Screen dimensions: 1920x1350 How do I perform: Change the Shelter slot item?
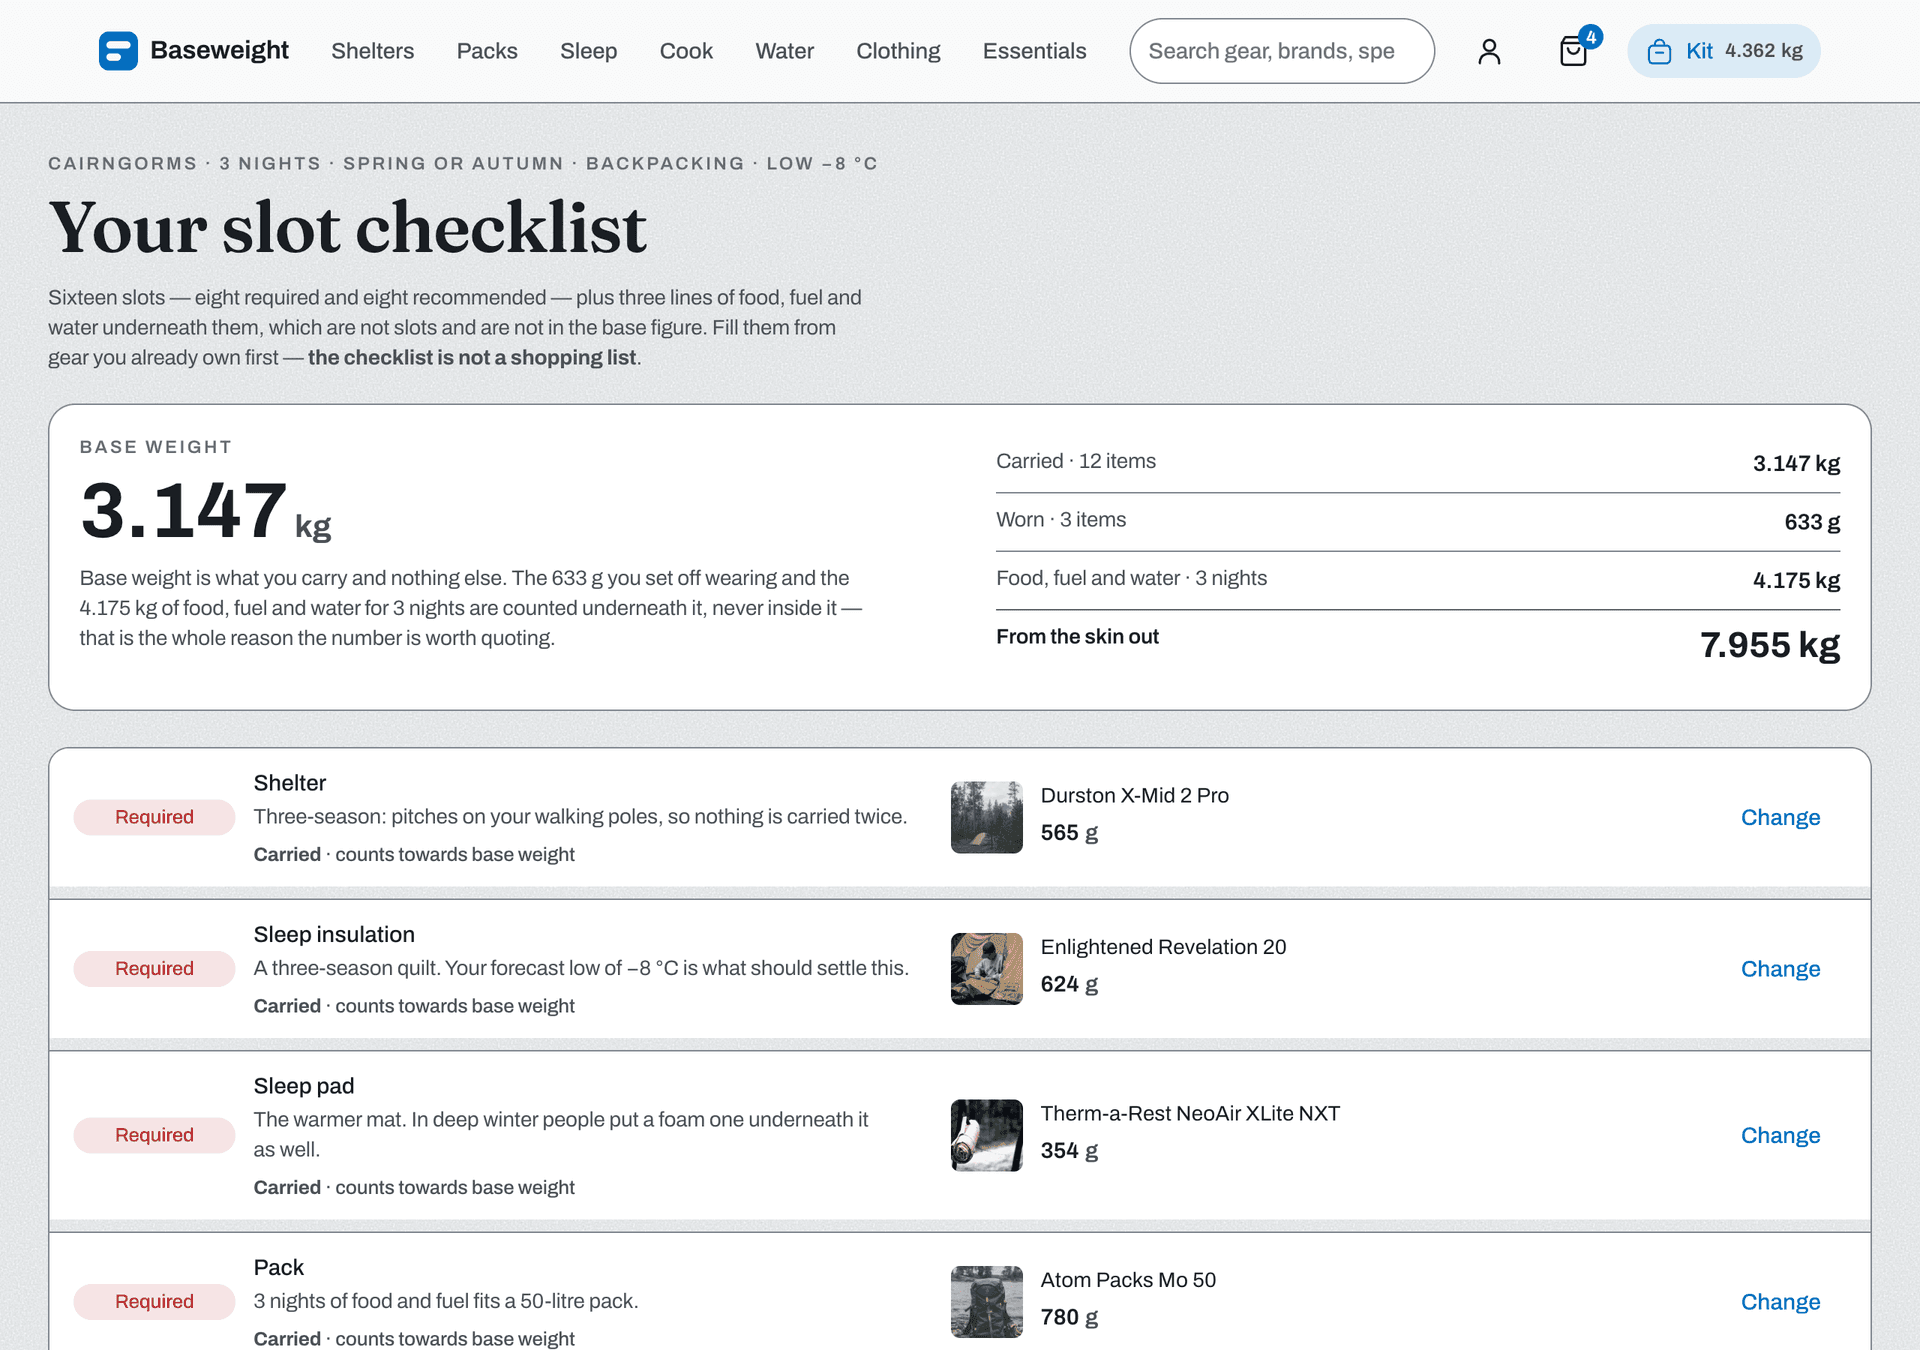pyautogui.click(x=1780, y=817)
